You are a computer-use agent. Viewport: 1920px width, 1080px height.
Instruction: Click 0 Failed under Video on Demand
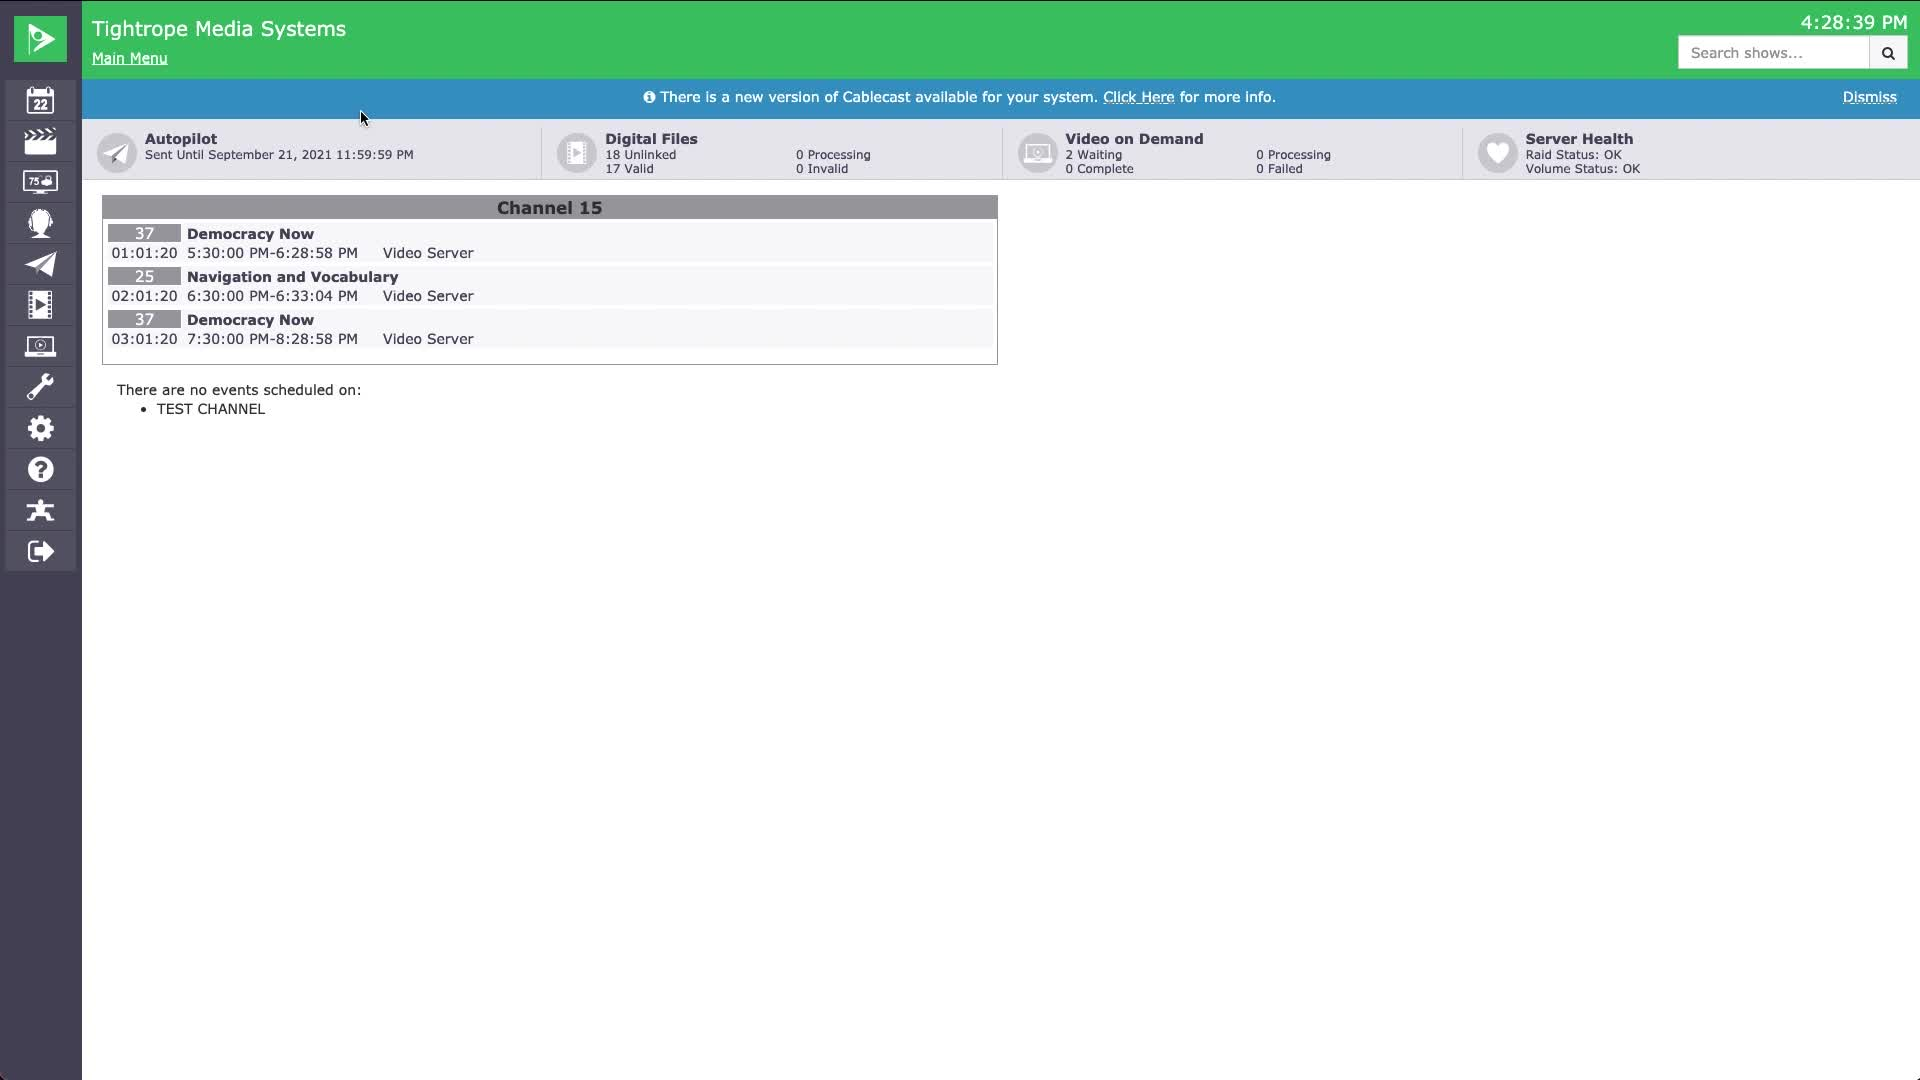point(1279,169)
